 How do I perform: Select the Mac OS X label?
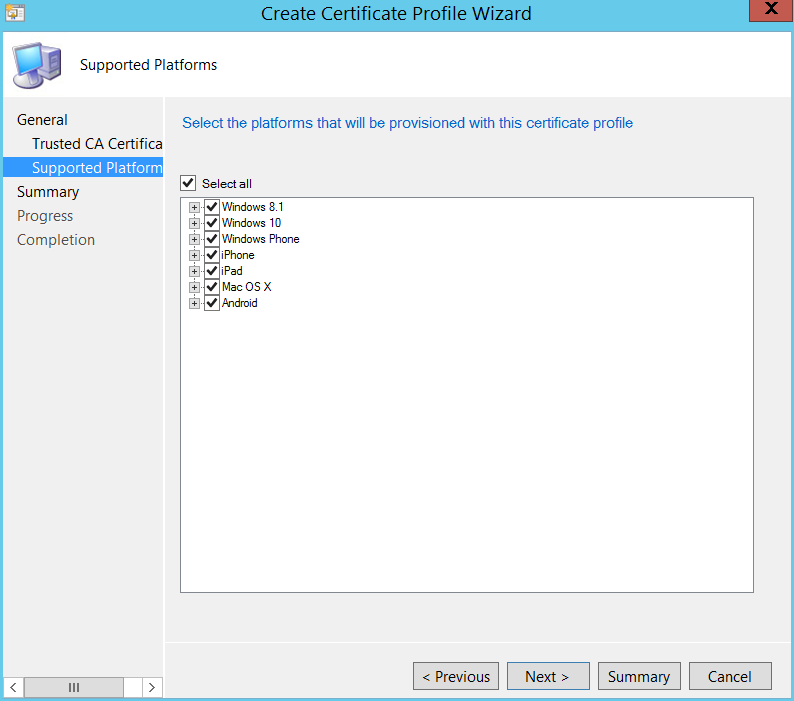tap(247, 287)
